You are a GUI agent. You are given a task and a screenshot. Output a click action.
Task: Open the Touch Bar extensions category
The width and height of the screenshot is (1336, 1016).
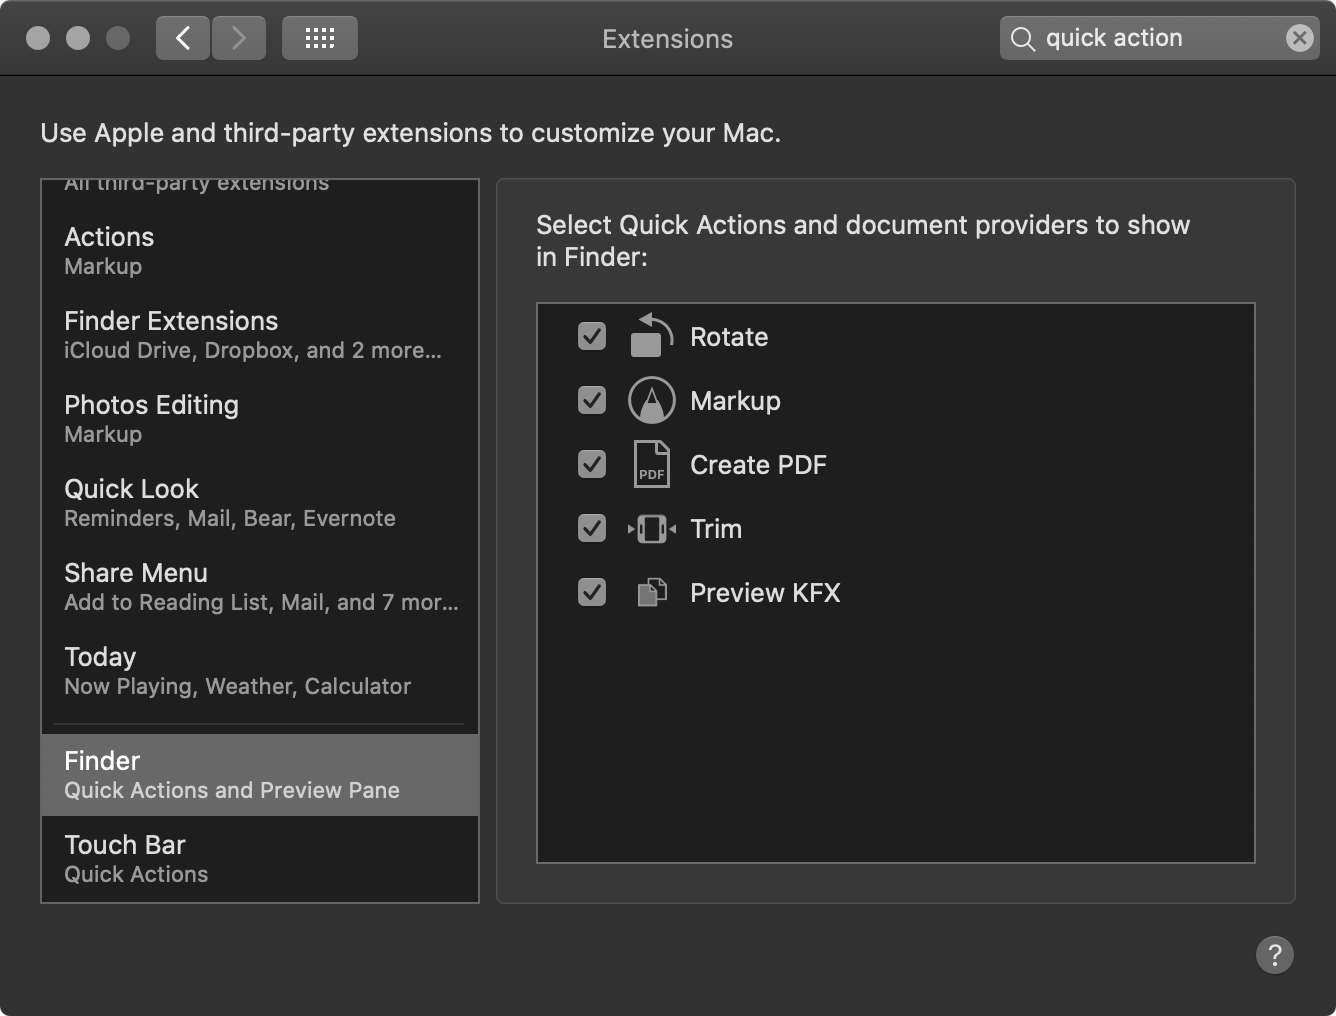pos(260,858)
